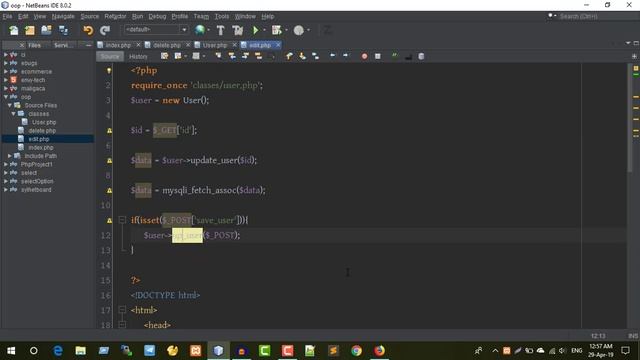Viewport: 640px width, 360px height.
Task: Open Chrome from the Windows taskbar
Action: (x=356, y=351)
